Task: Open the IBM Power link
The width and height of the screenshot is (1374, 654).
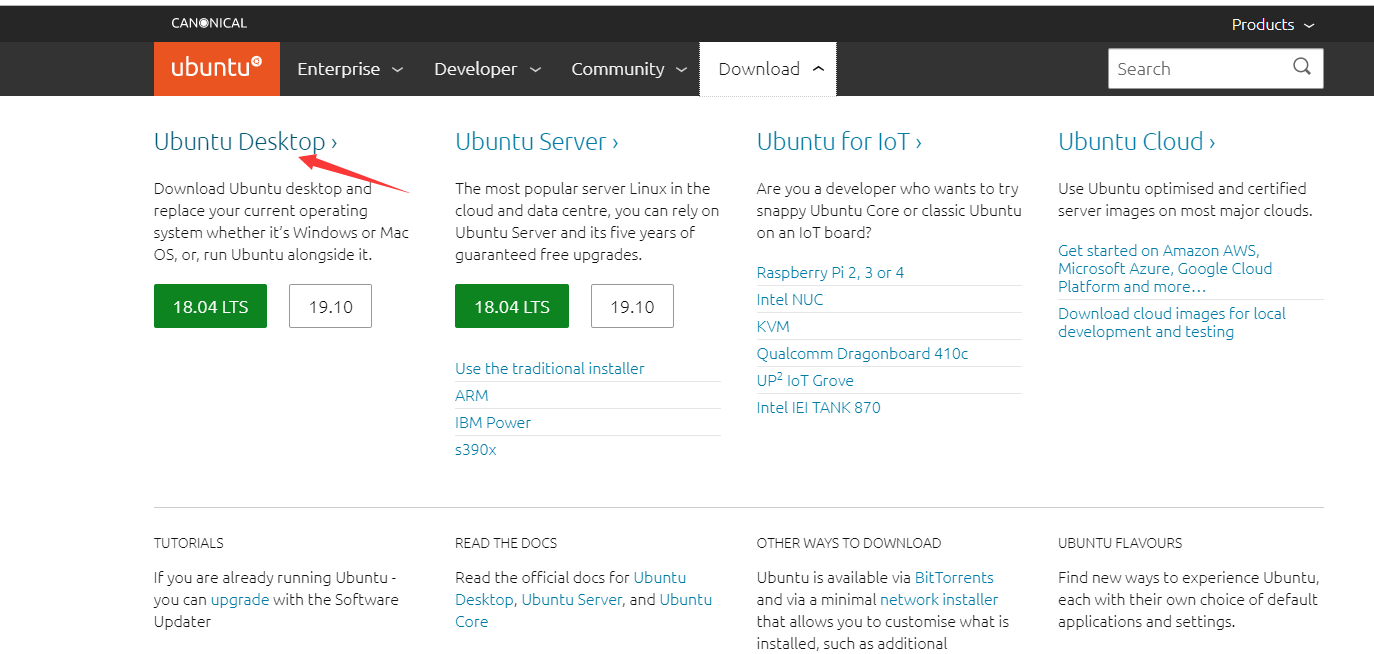Action: tap(493, 422)
